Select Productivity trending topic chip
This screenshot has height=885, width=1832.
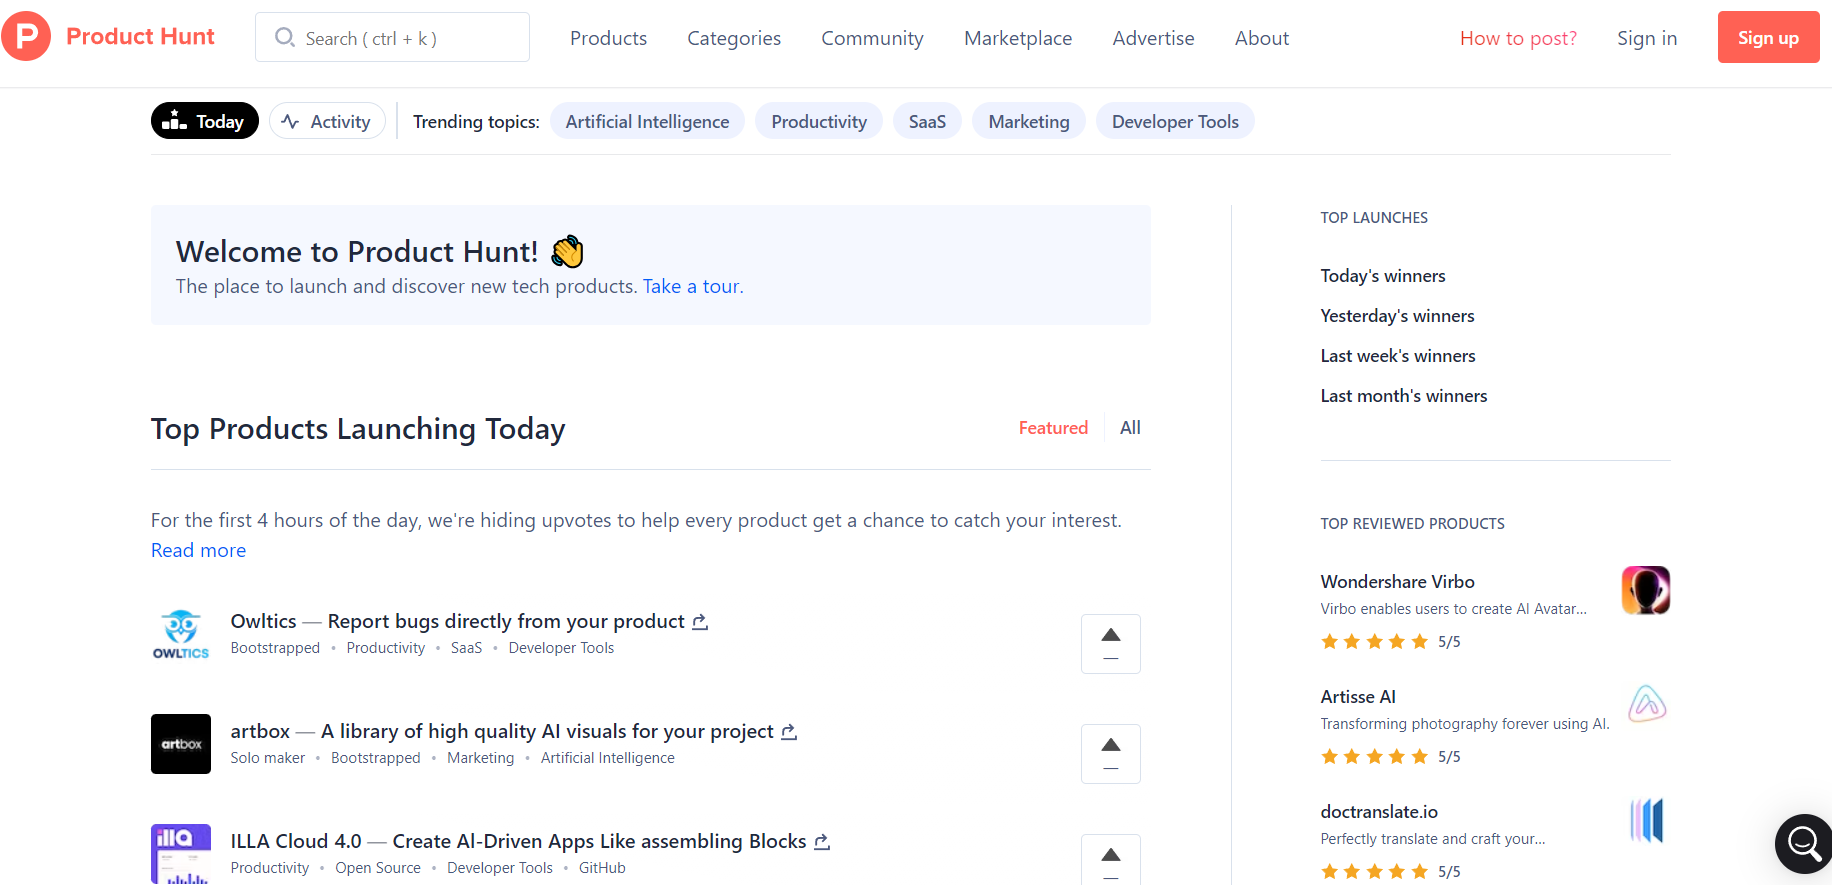(x=819, y=121)
